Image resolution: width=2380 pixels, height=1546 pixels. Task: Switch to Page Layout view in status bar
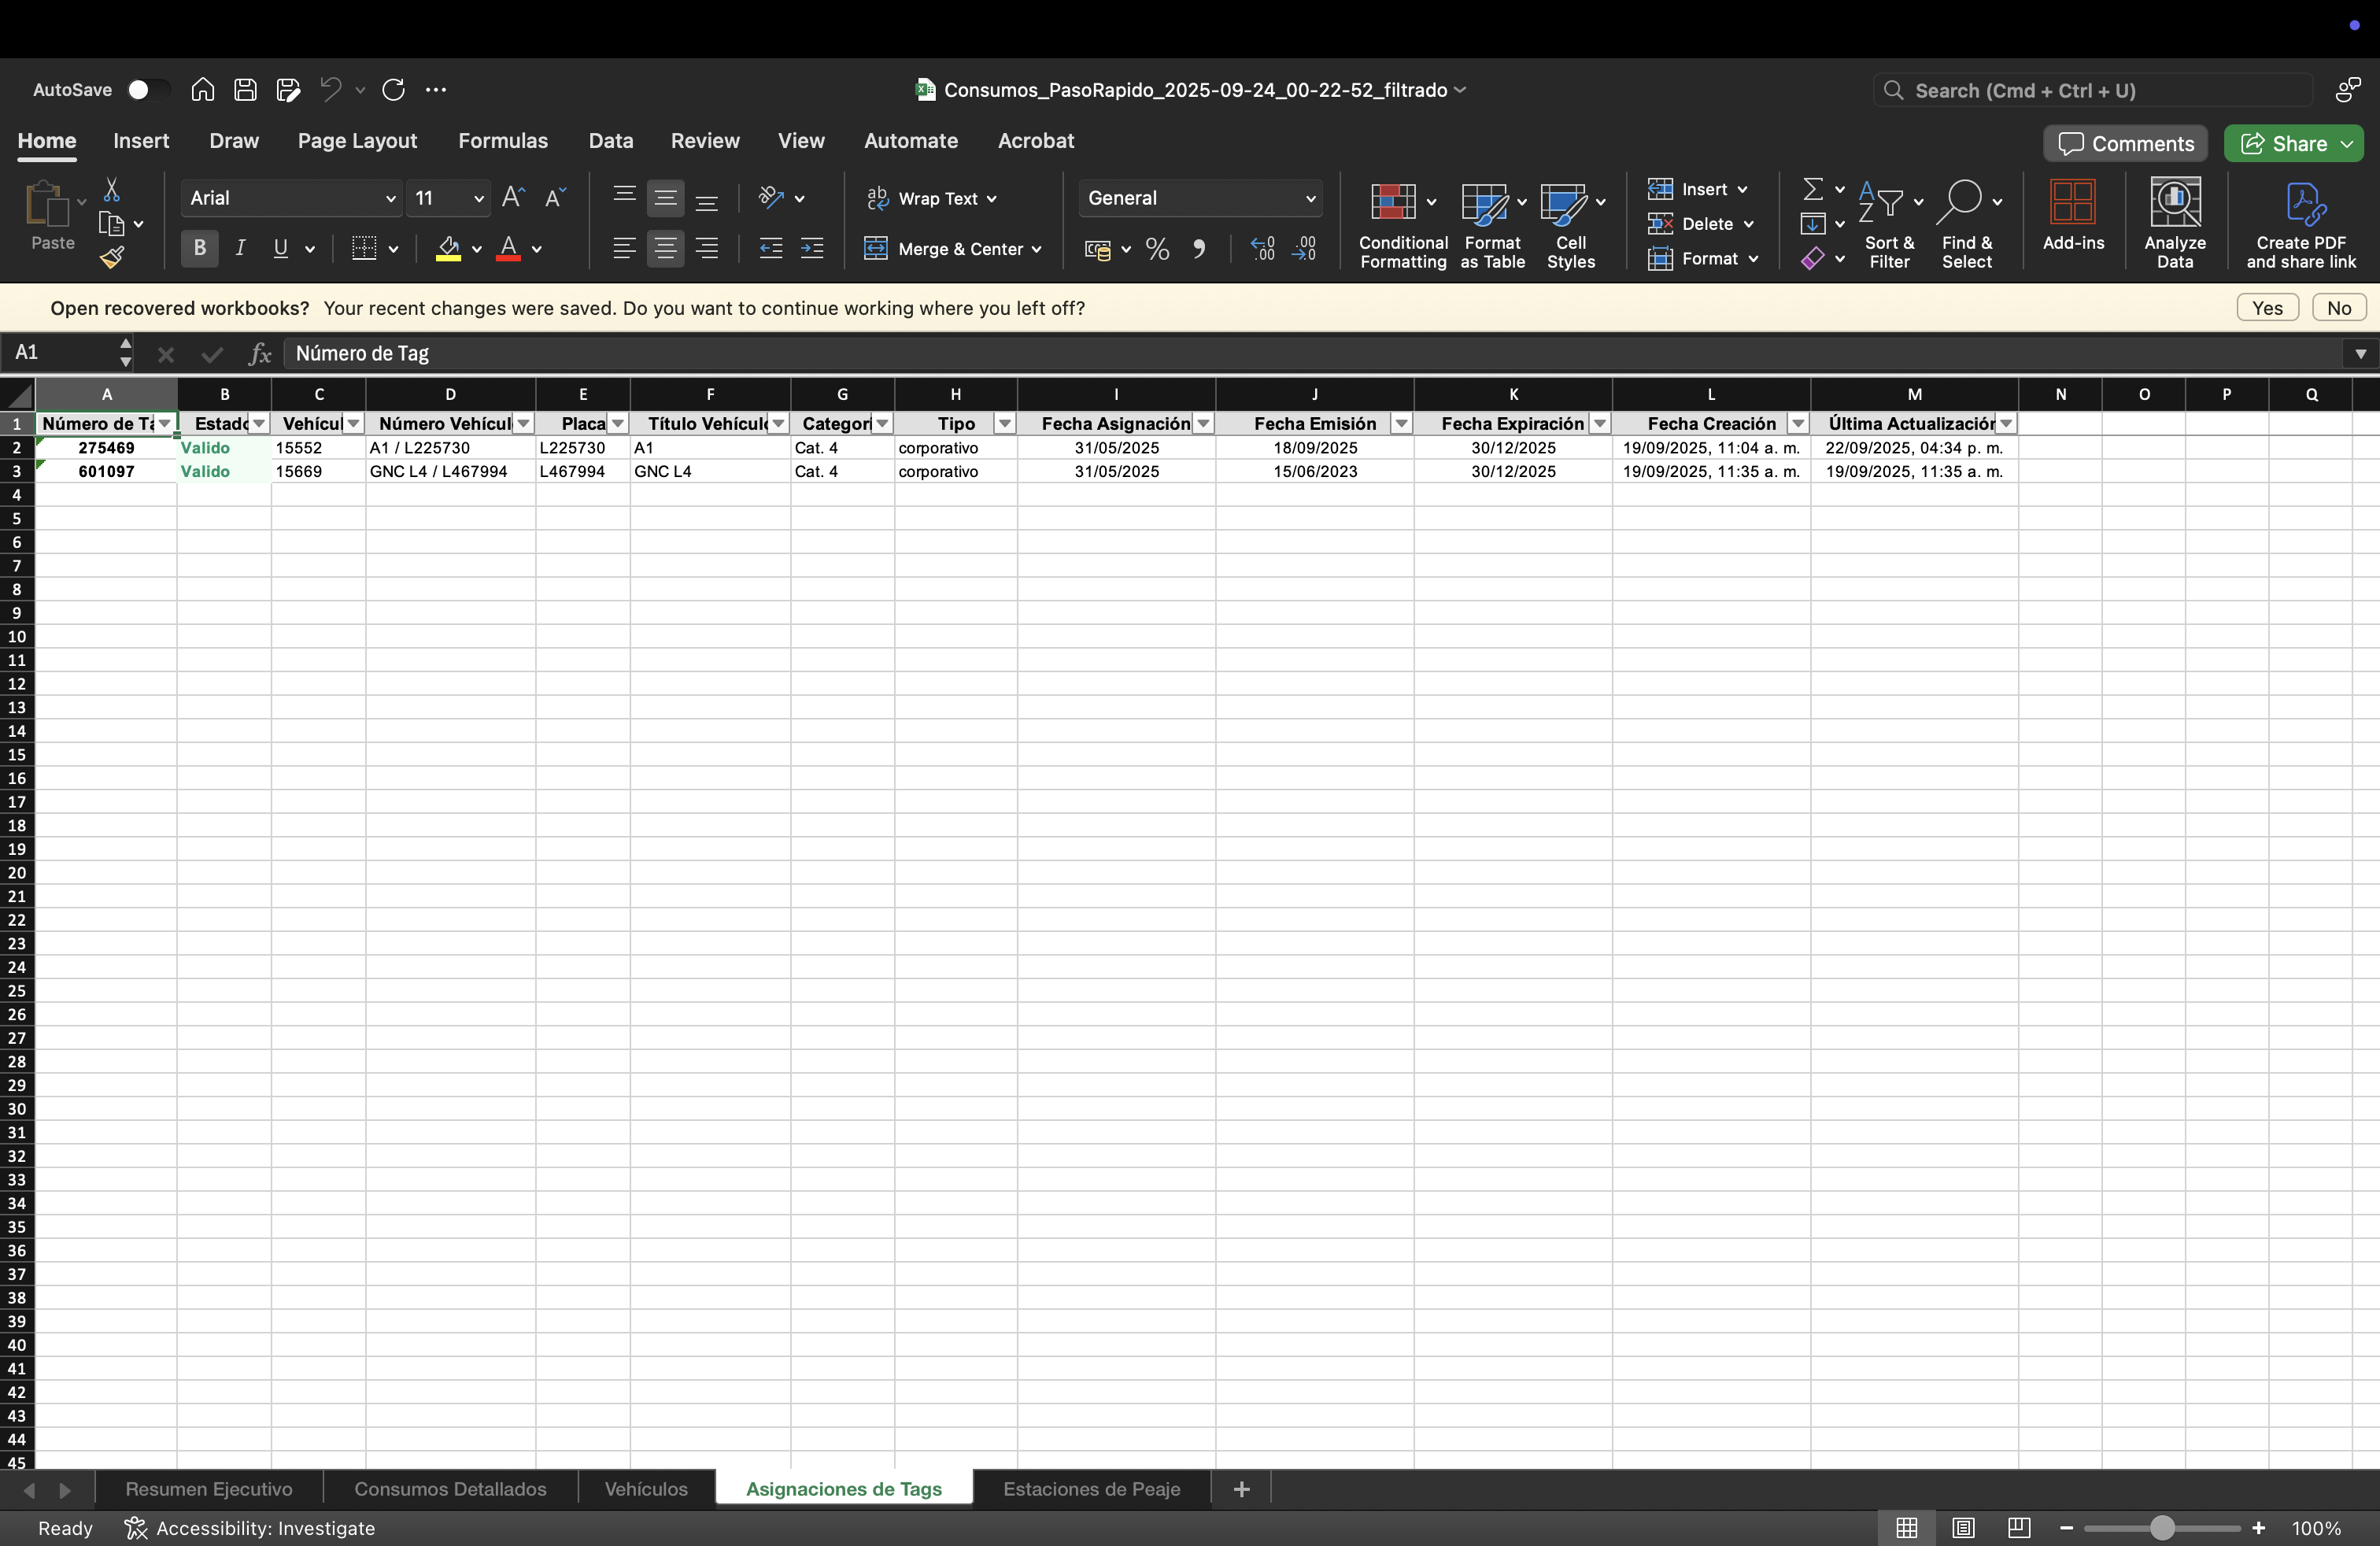coord(1963,1528)
